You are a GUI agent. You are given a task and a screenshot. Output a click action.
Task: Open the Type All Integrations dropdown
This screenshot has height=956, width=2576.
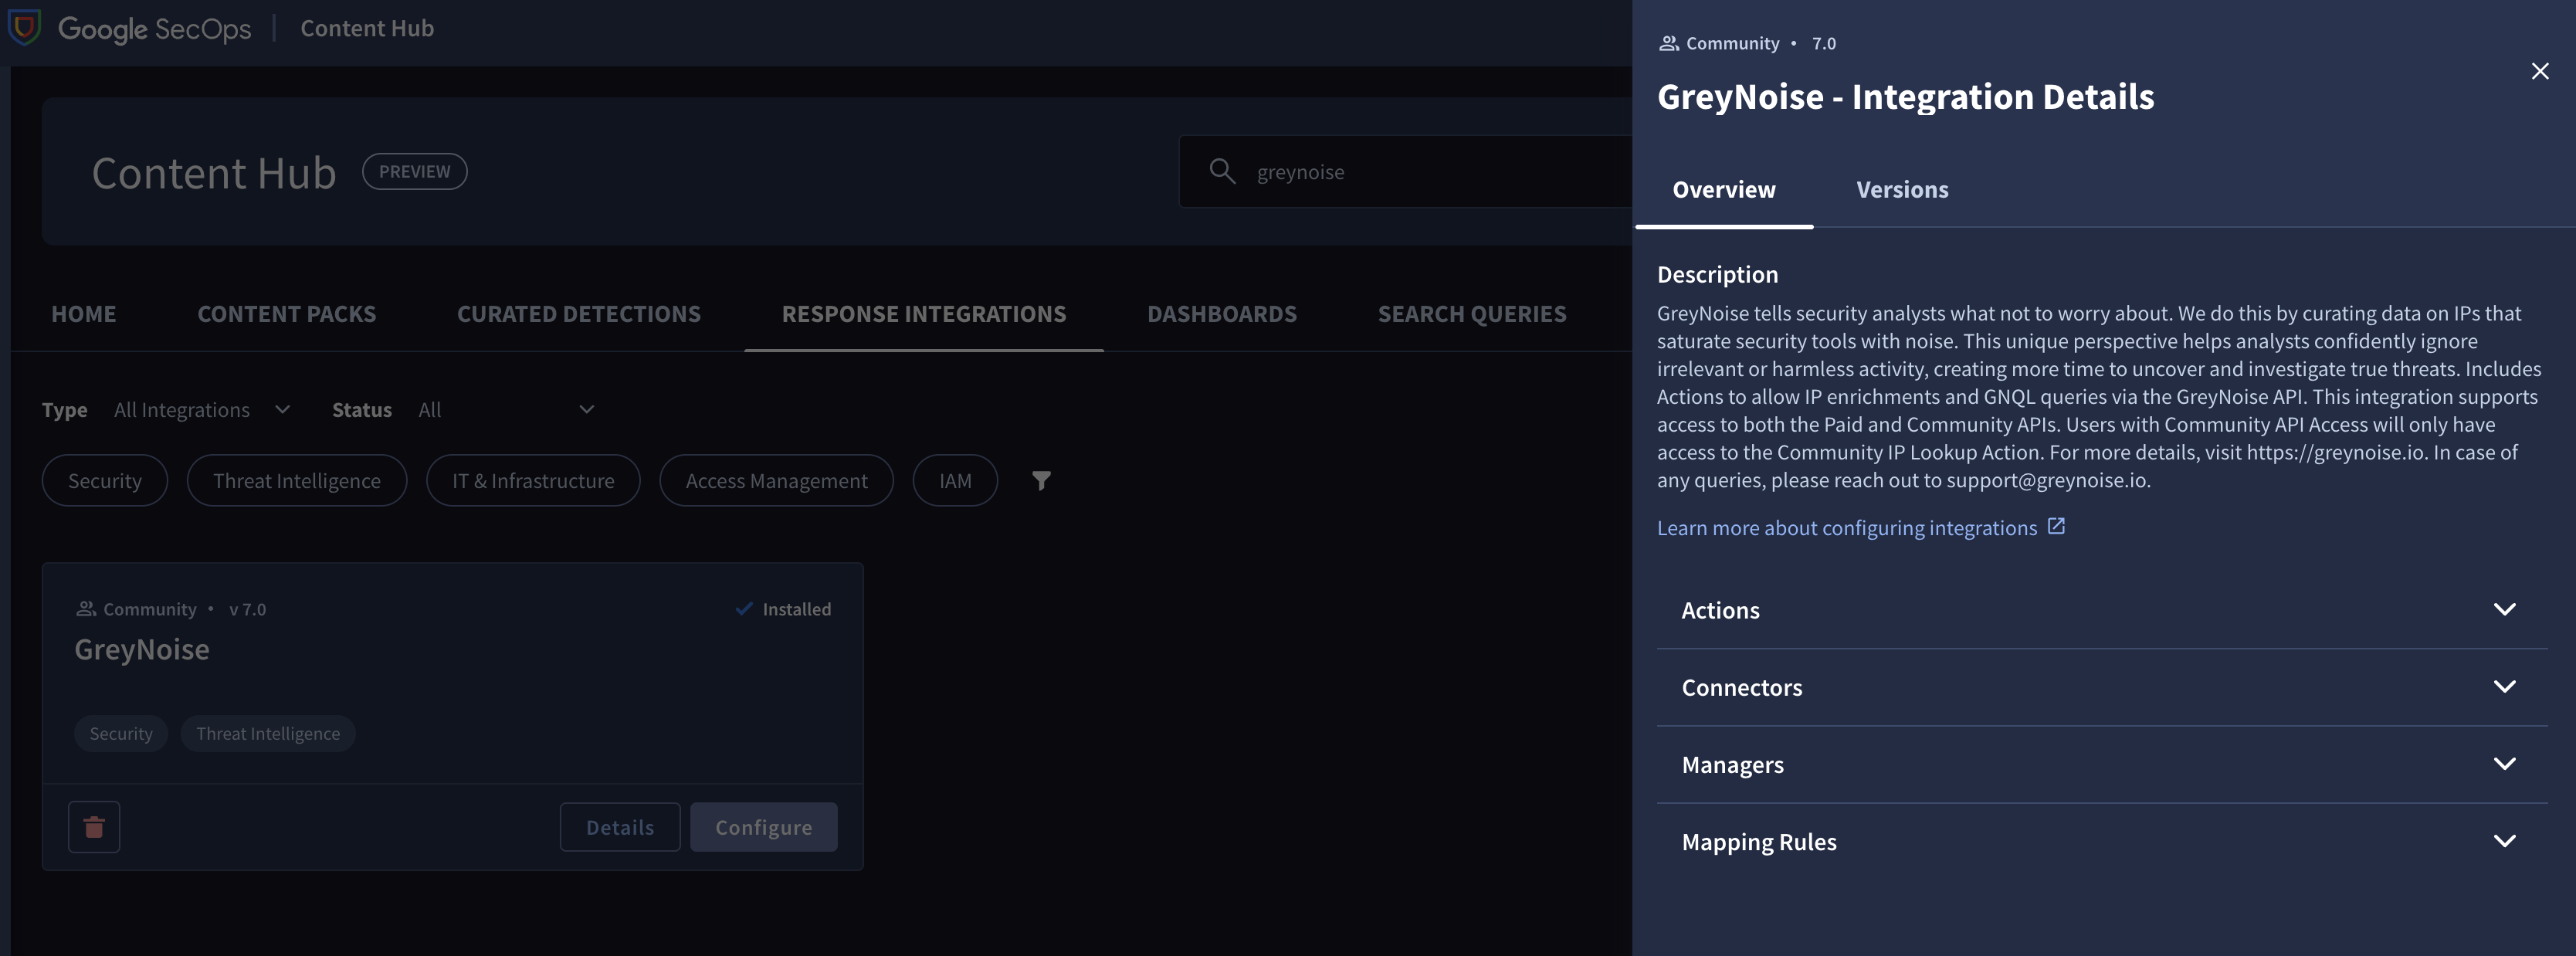pos(201,410)
